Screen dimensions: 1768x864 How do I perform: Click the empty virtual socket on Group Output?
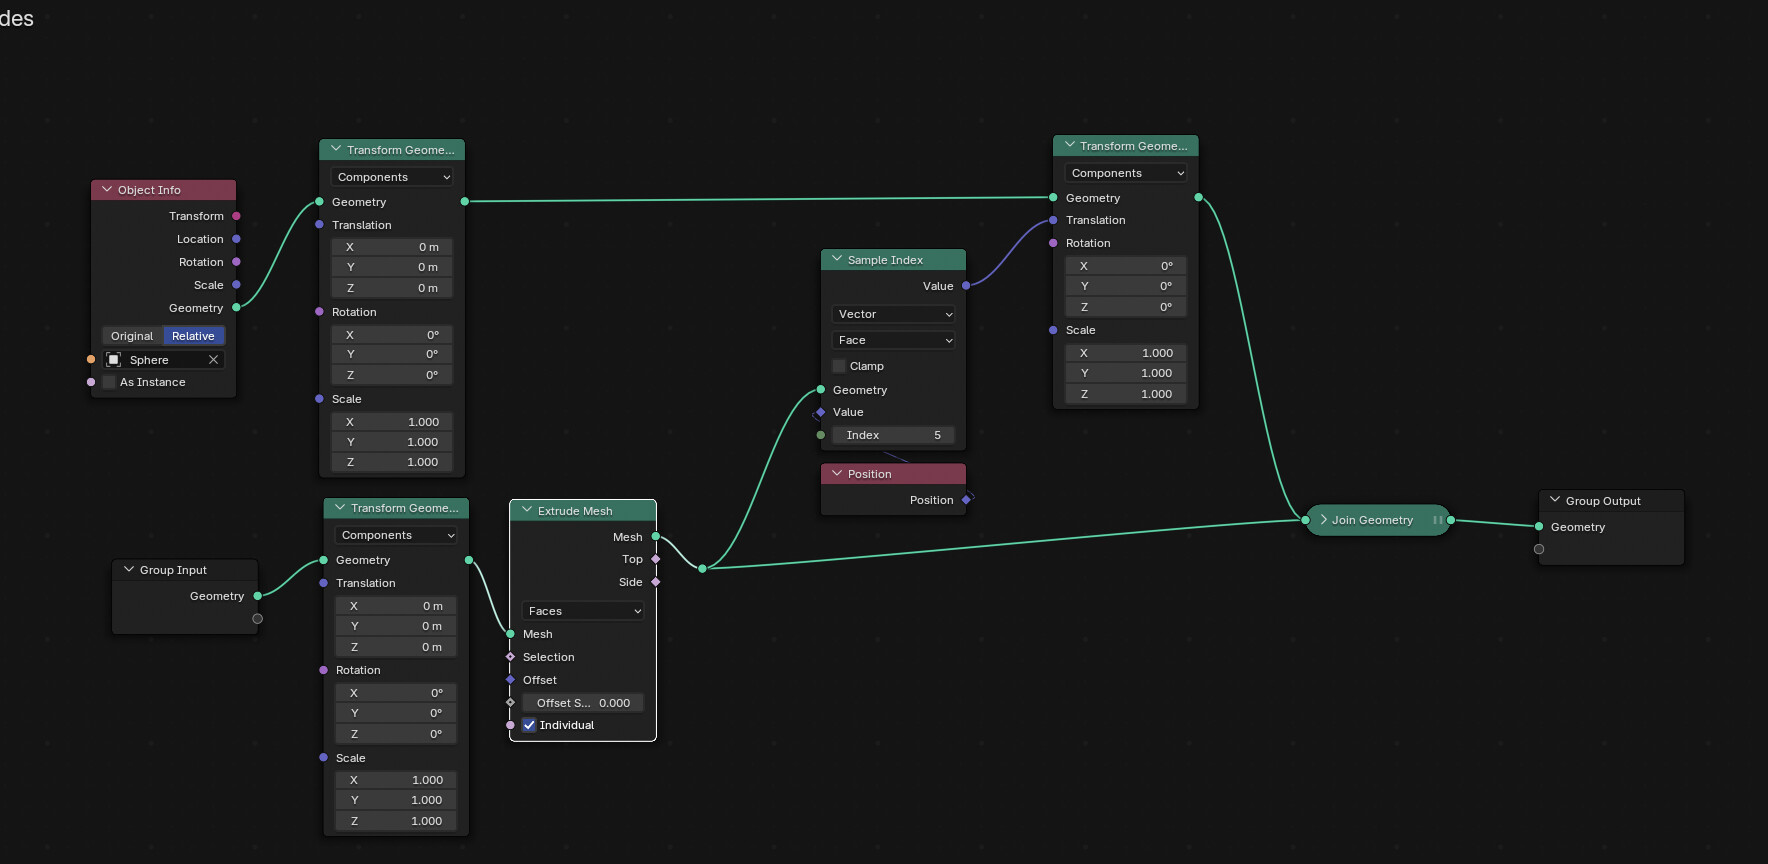coord(1539,549)
